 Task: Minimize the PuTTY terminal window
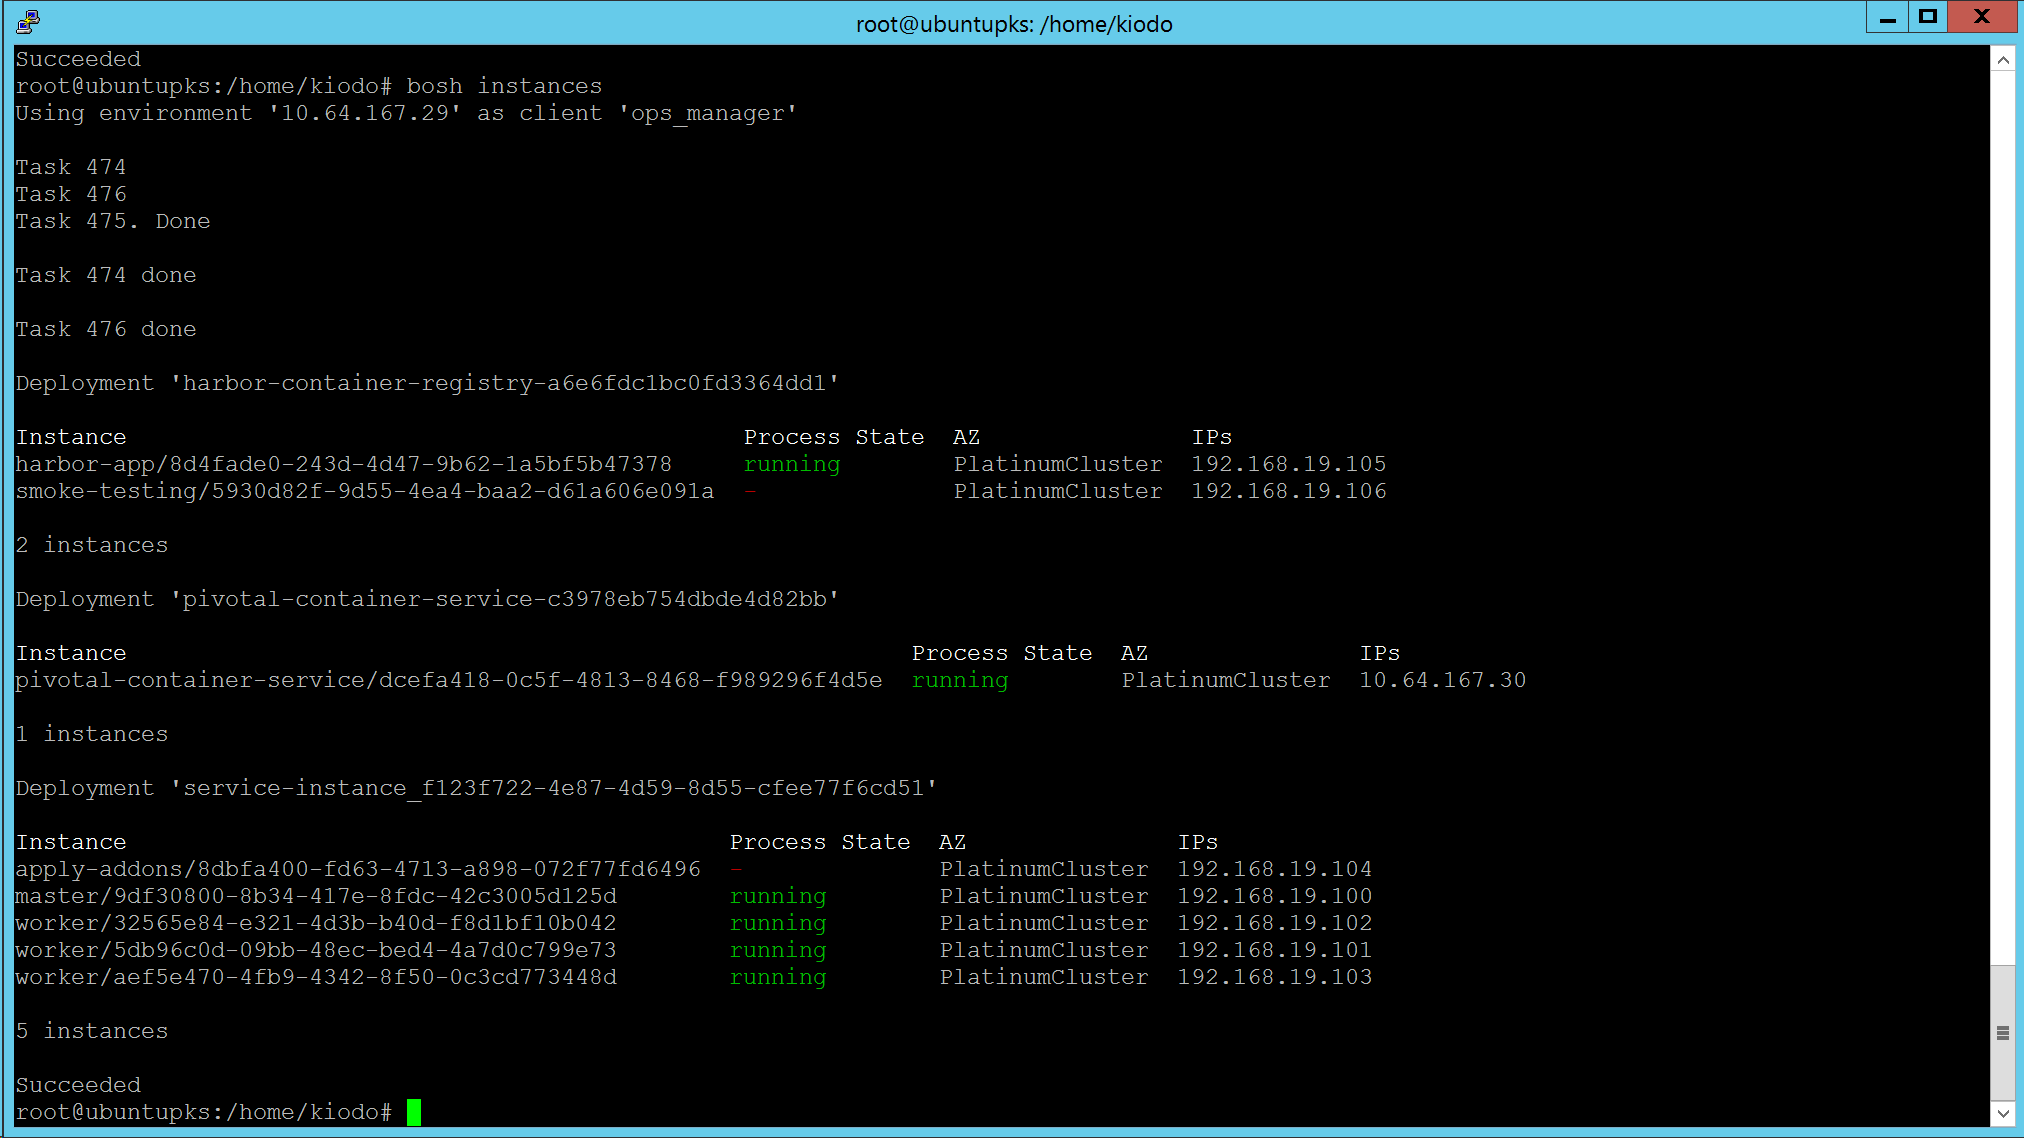pyautogui.click(x=1888, y=18)
